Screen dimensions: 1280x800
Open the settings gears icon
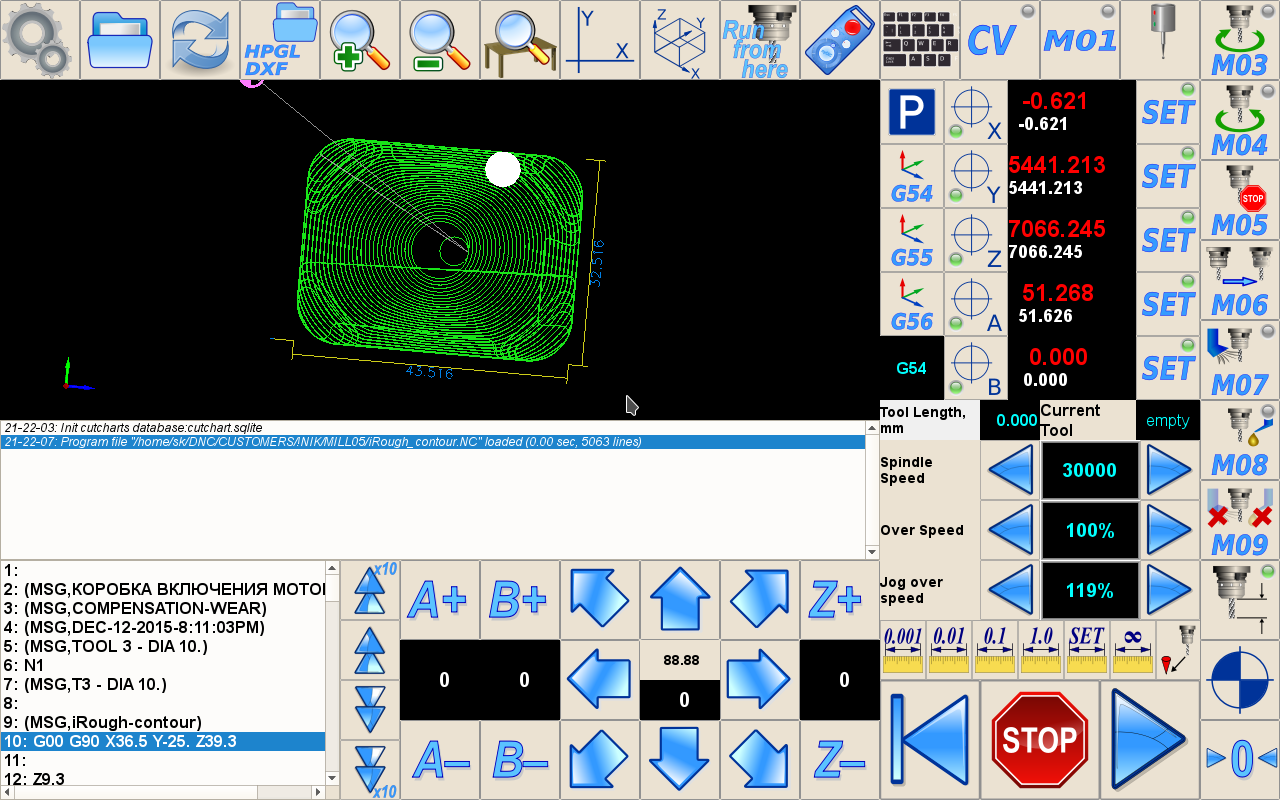point(39,39)
